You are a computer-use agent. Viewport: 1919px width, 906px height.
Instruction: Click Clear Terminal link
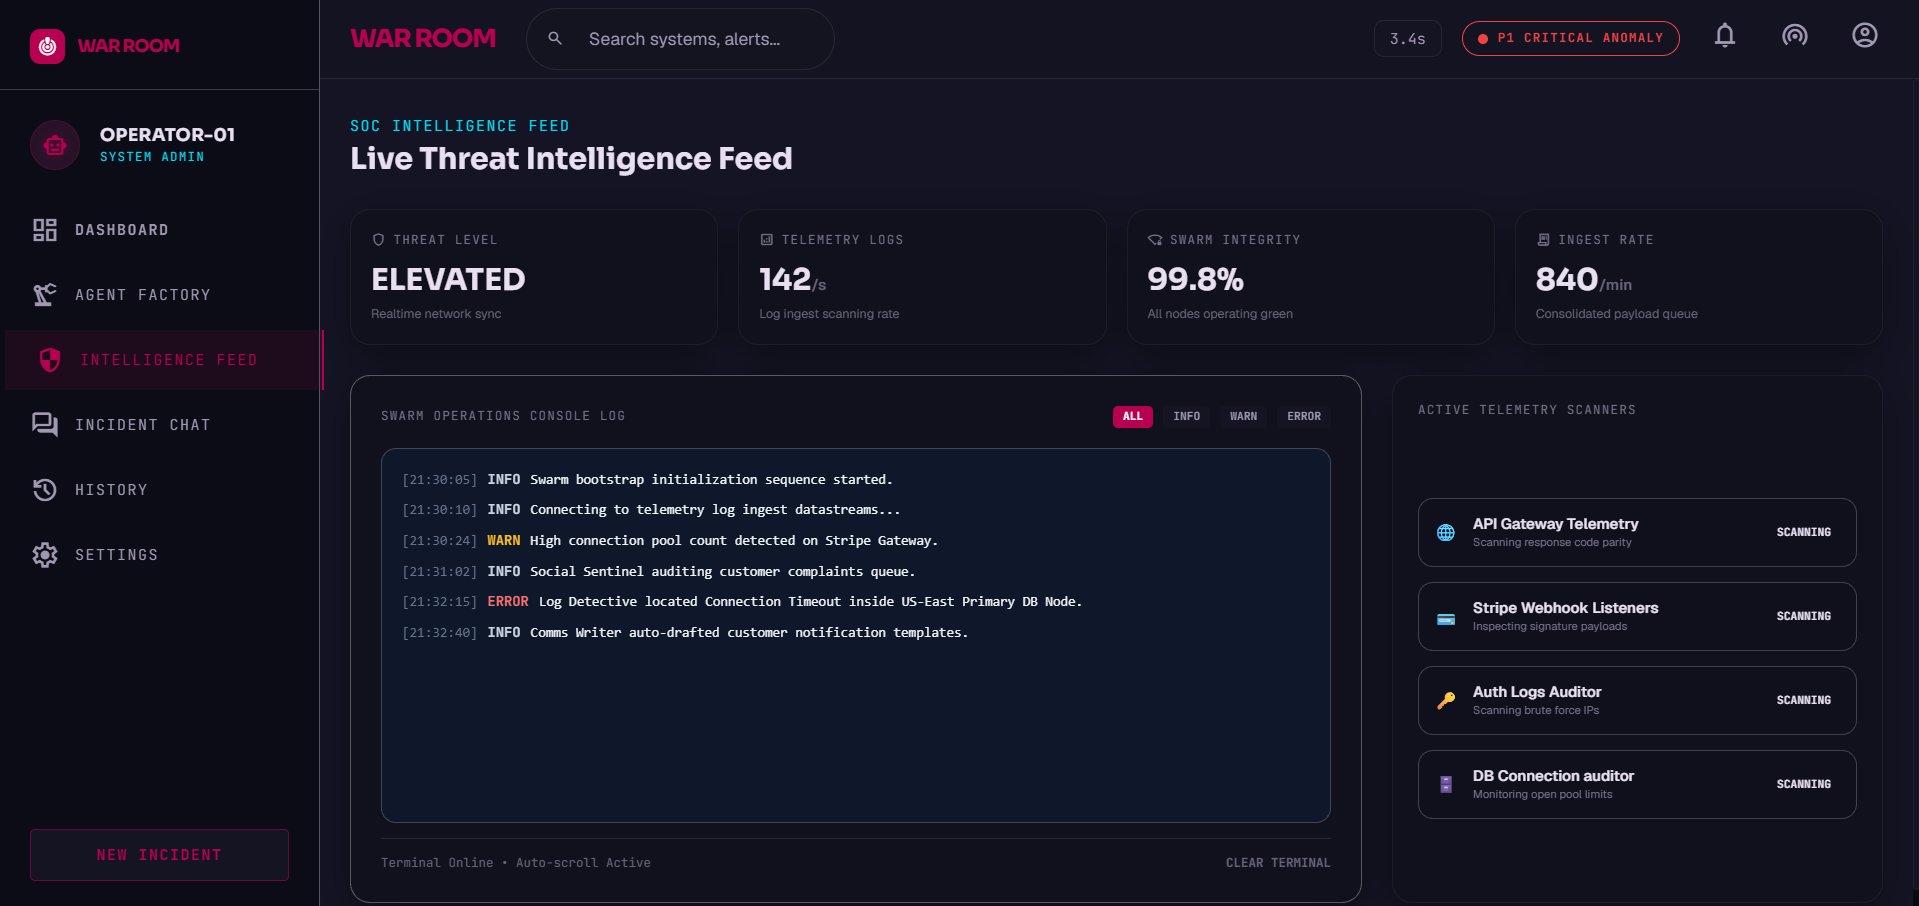[x=1278, y=863]
